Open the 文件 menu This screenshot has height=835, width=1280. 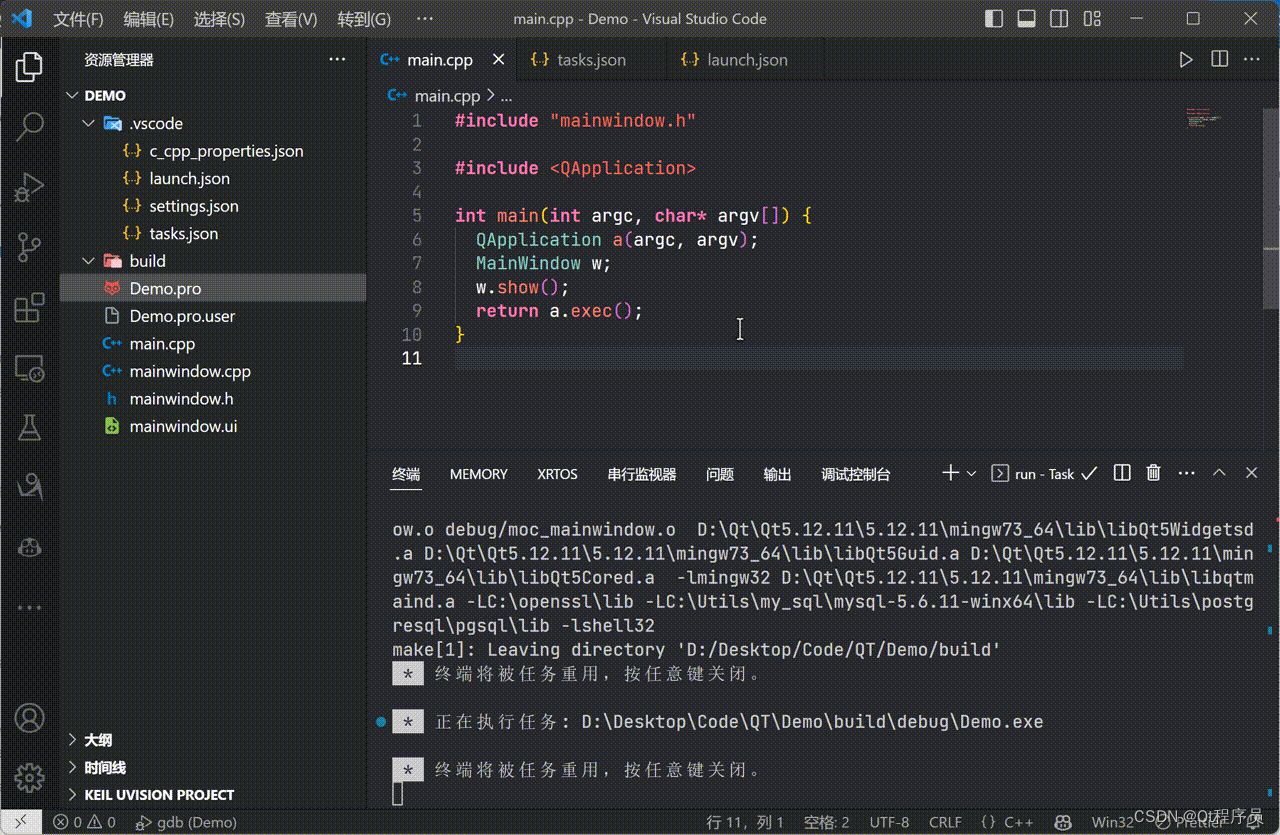[x=77, y=19]
